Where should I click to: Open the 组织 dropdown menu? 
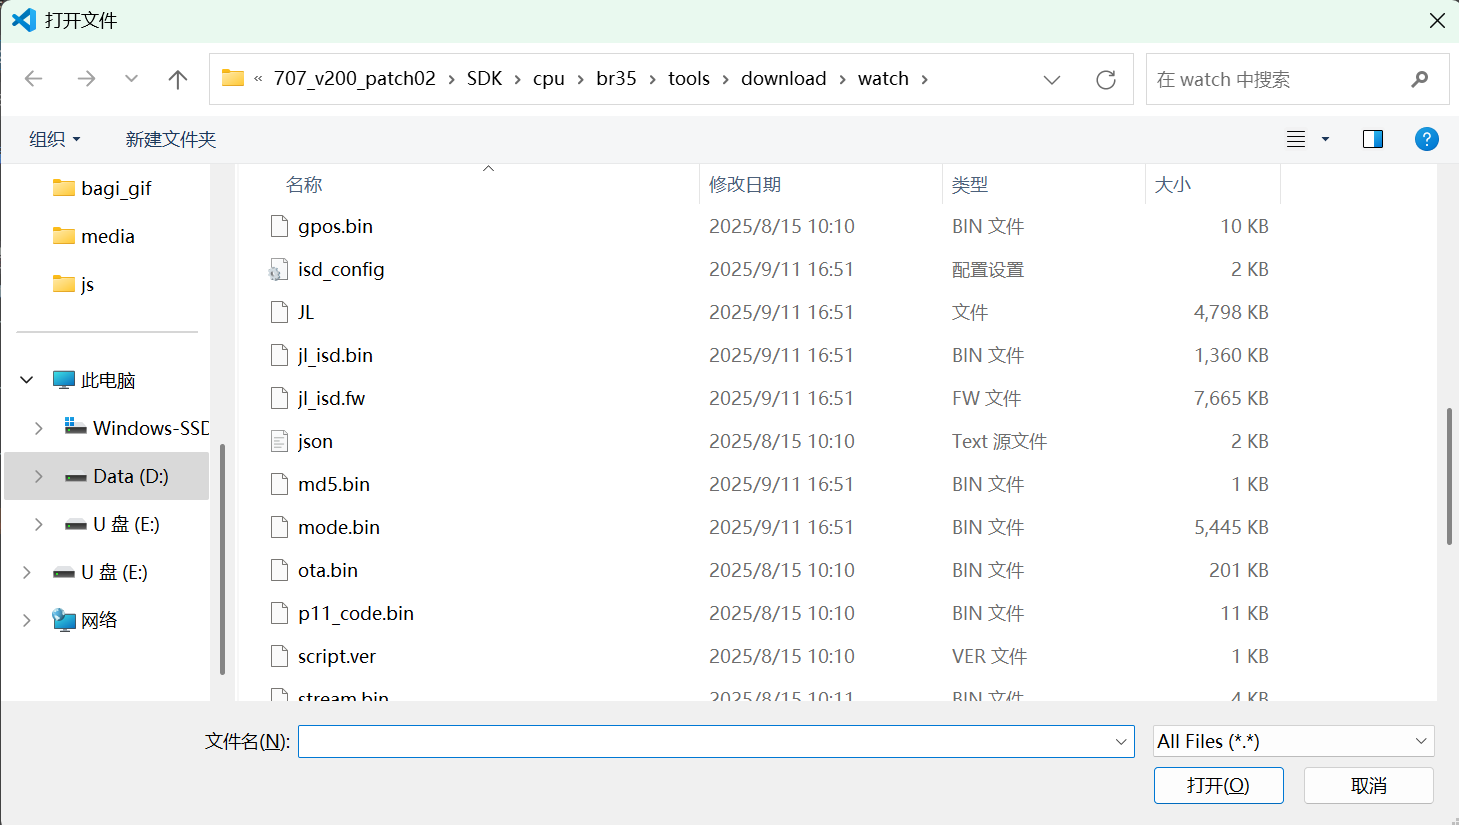tap(54, 139)
